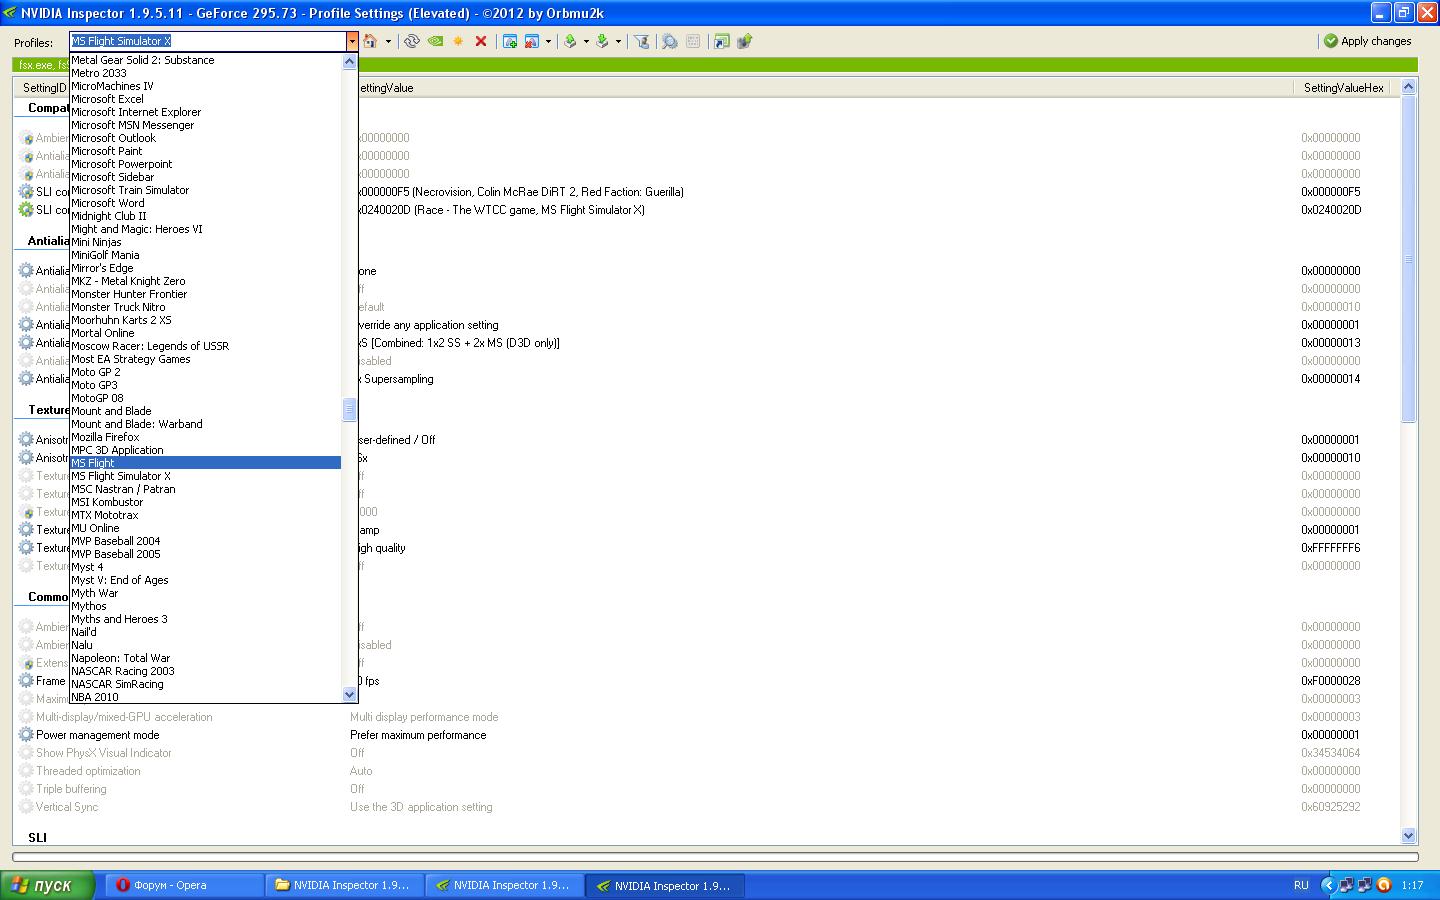Click gear icon of row valued 0x000000F5
This screenshot has height=900, width=1440.
click(26, 192)
